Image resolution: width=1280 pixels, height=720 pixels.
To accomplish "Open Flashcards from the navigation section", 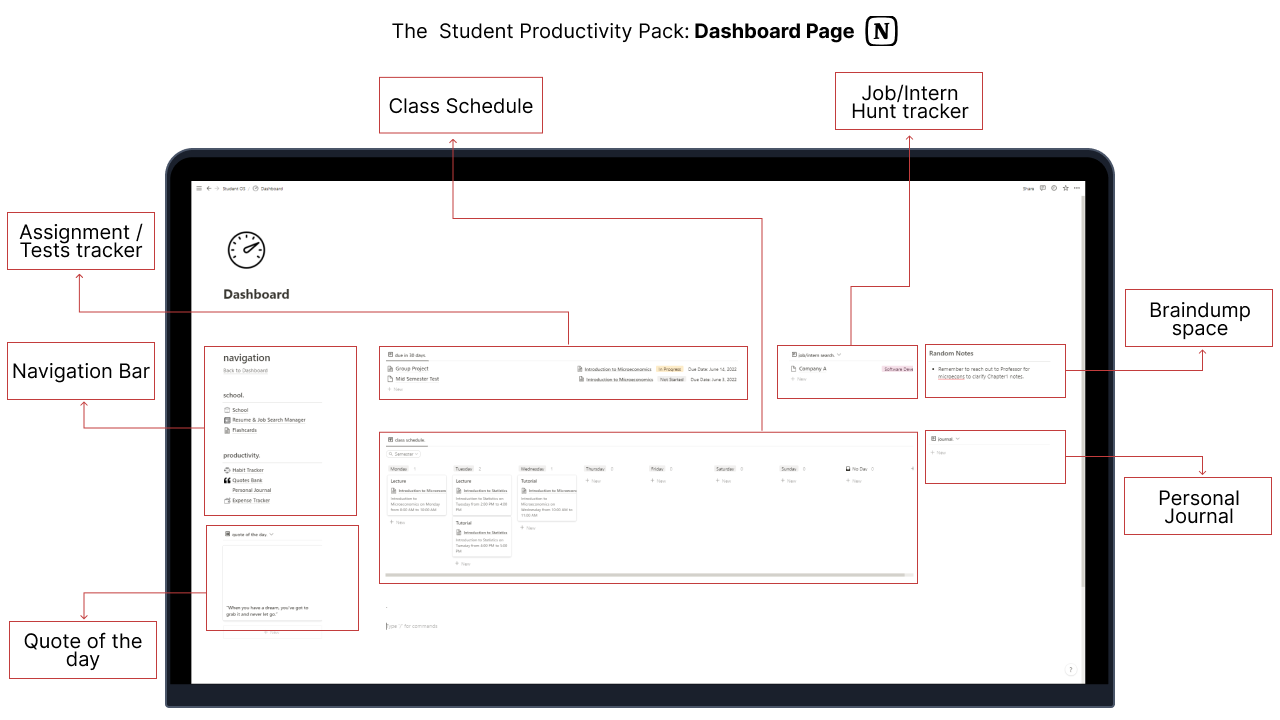I will tap(243, 430).
